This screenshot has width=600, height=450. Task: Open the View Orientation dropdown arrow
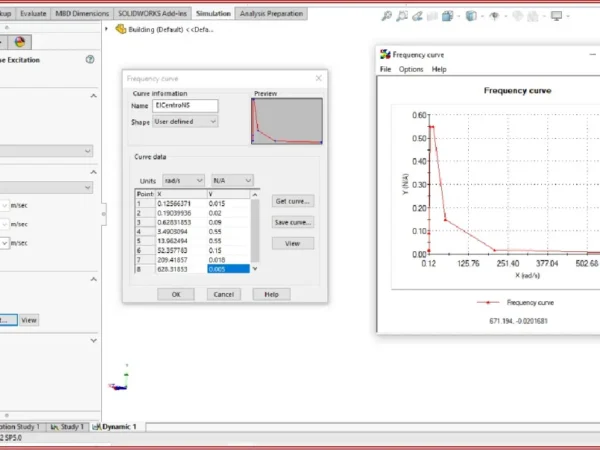pos(459,16)
